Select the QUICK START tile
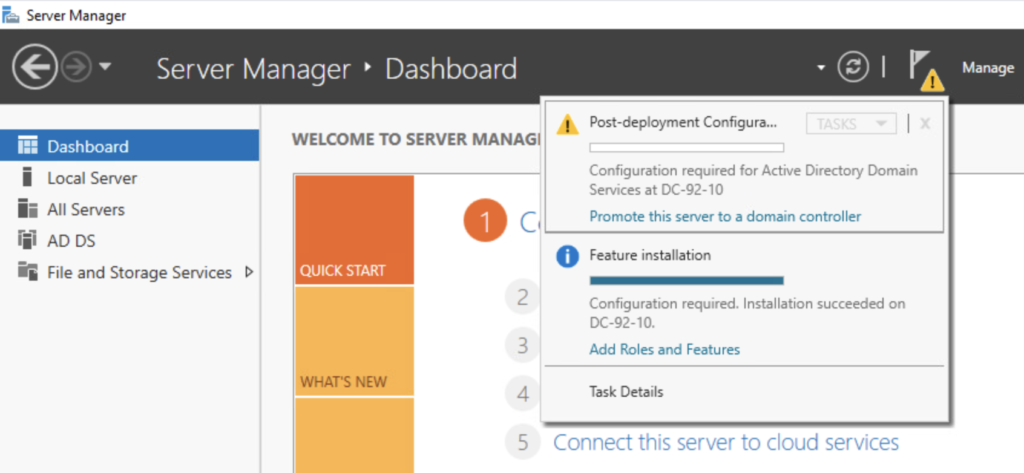The image size is (1024, 473). (x=354, y=230)
